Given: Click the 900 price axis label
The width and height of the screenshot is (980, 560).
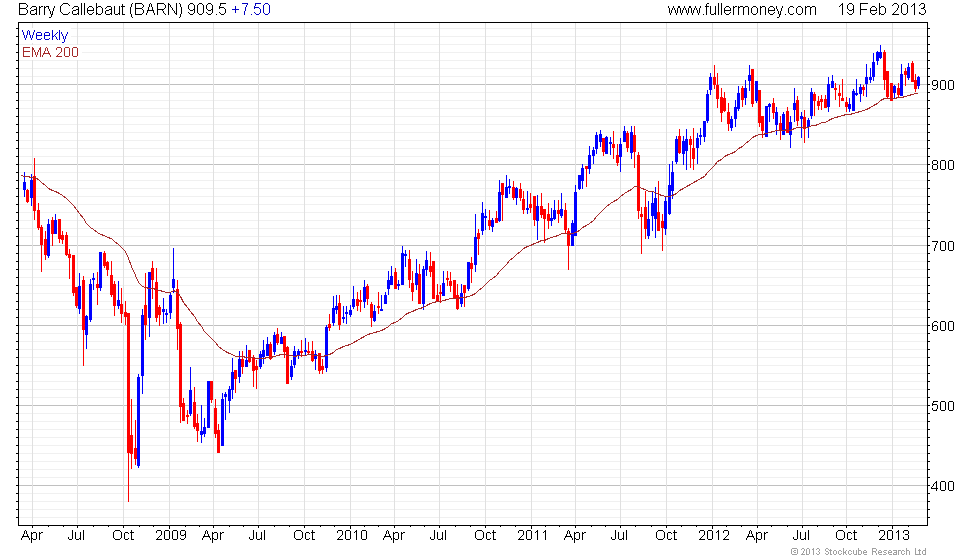Looking at the screenshot, I should (x=942, y=85).
